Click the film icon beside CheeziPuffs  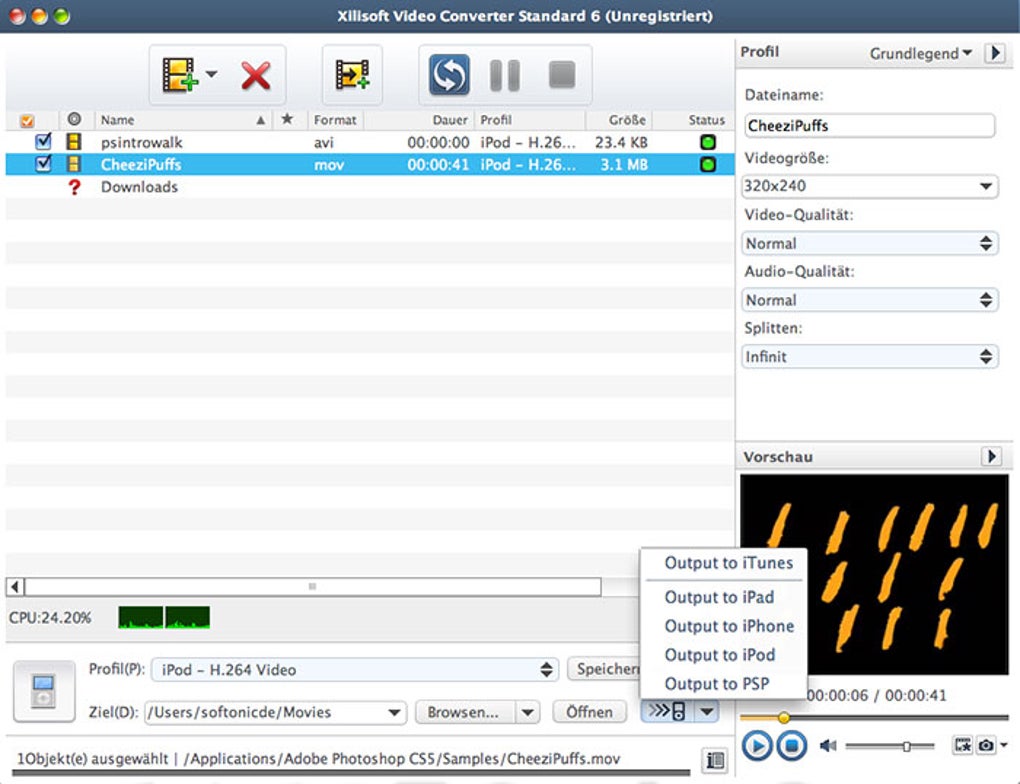coord(74,164)
